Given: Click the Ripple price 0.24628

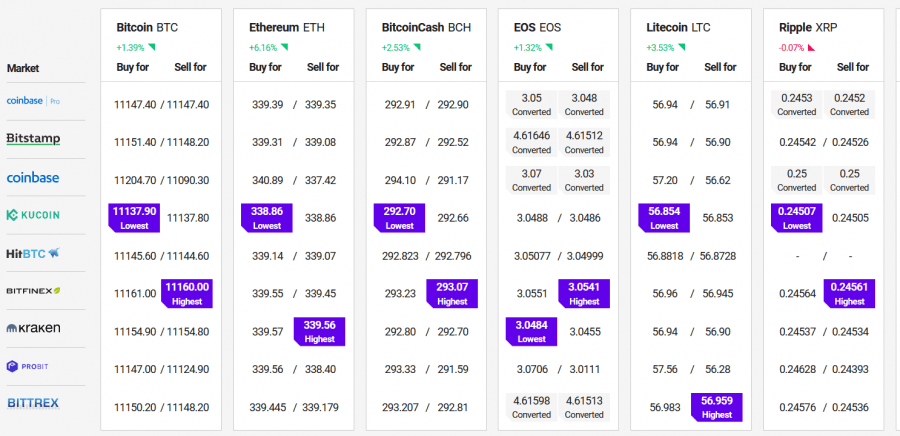Looking at the screenshot, I should [x=797, y=369].
